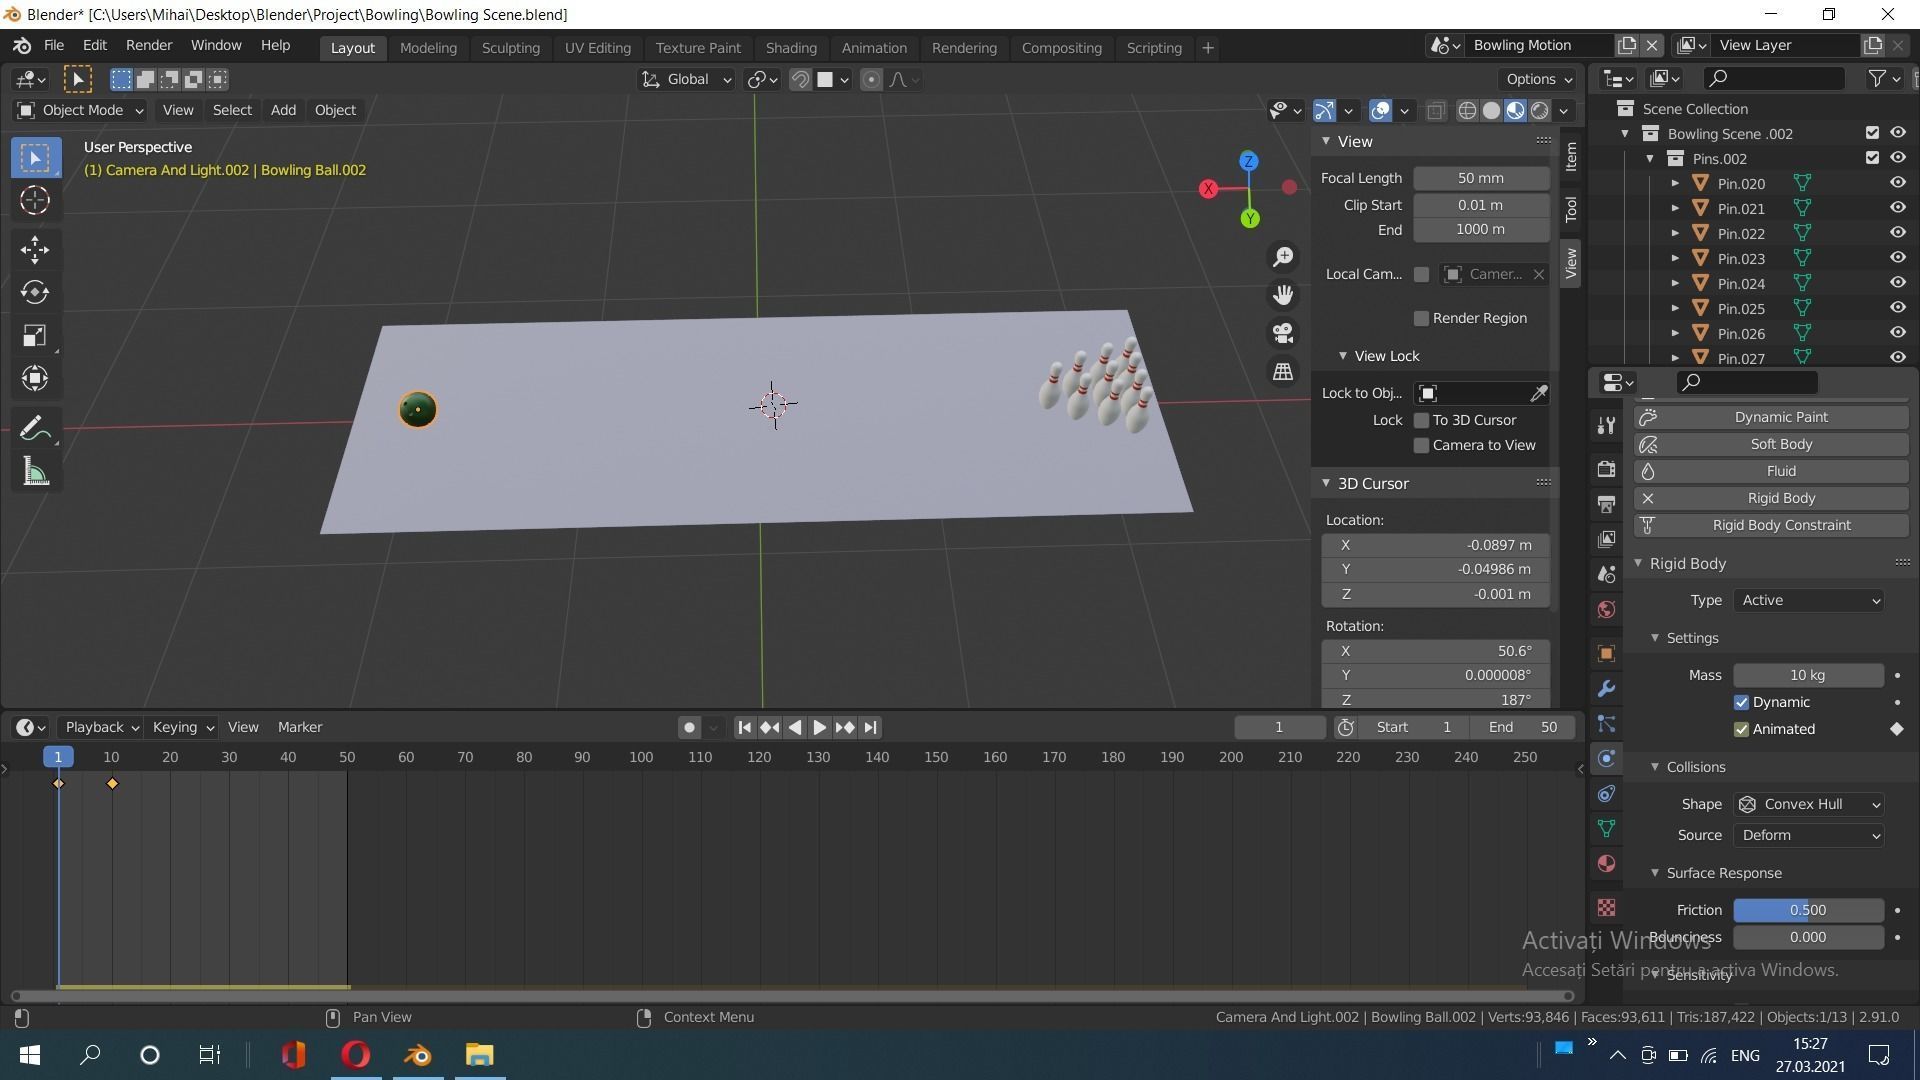
Task: Select the Rotate tool
Action: [x=35, y=292]
